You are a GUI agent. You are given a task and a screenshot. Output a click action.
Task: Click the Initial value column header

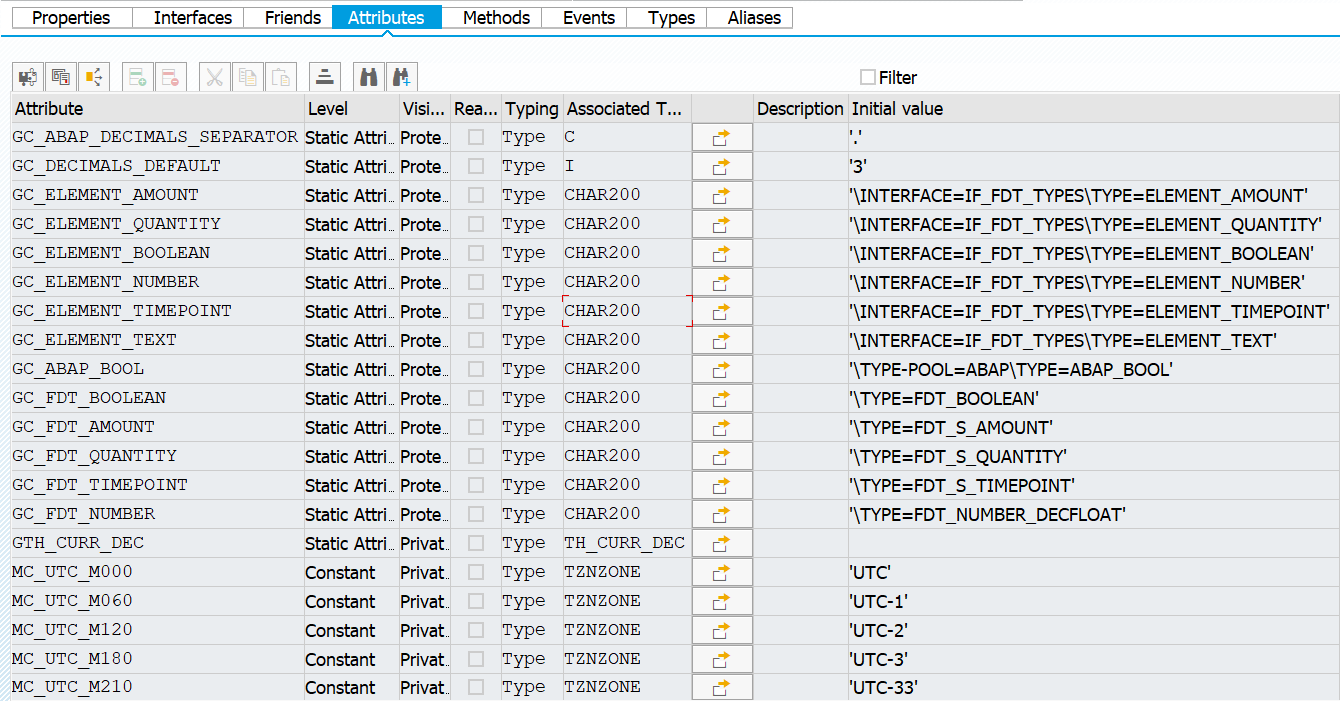[1093, 108]
